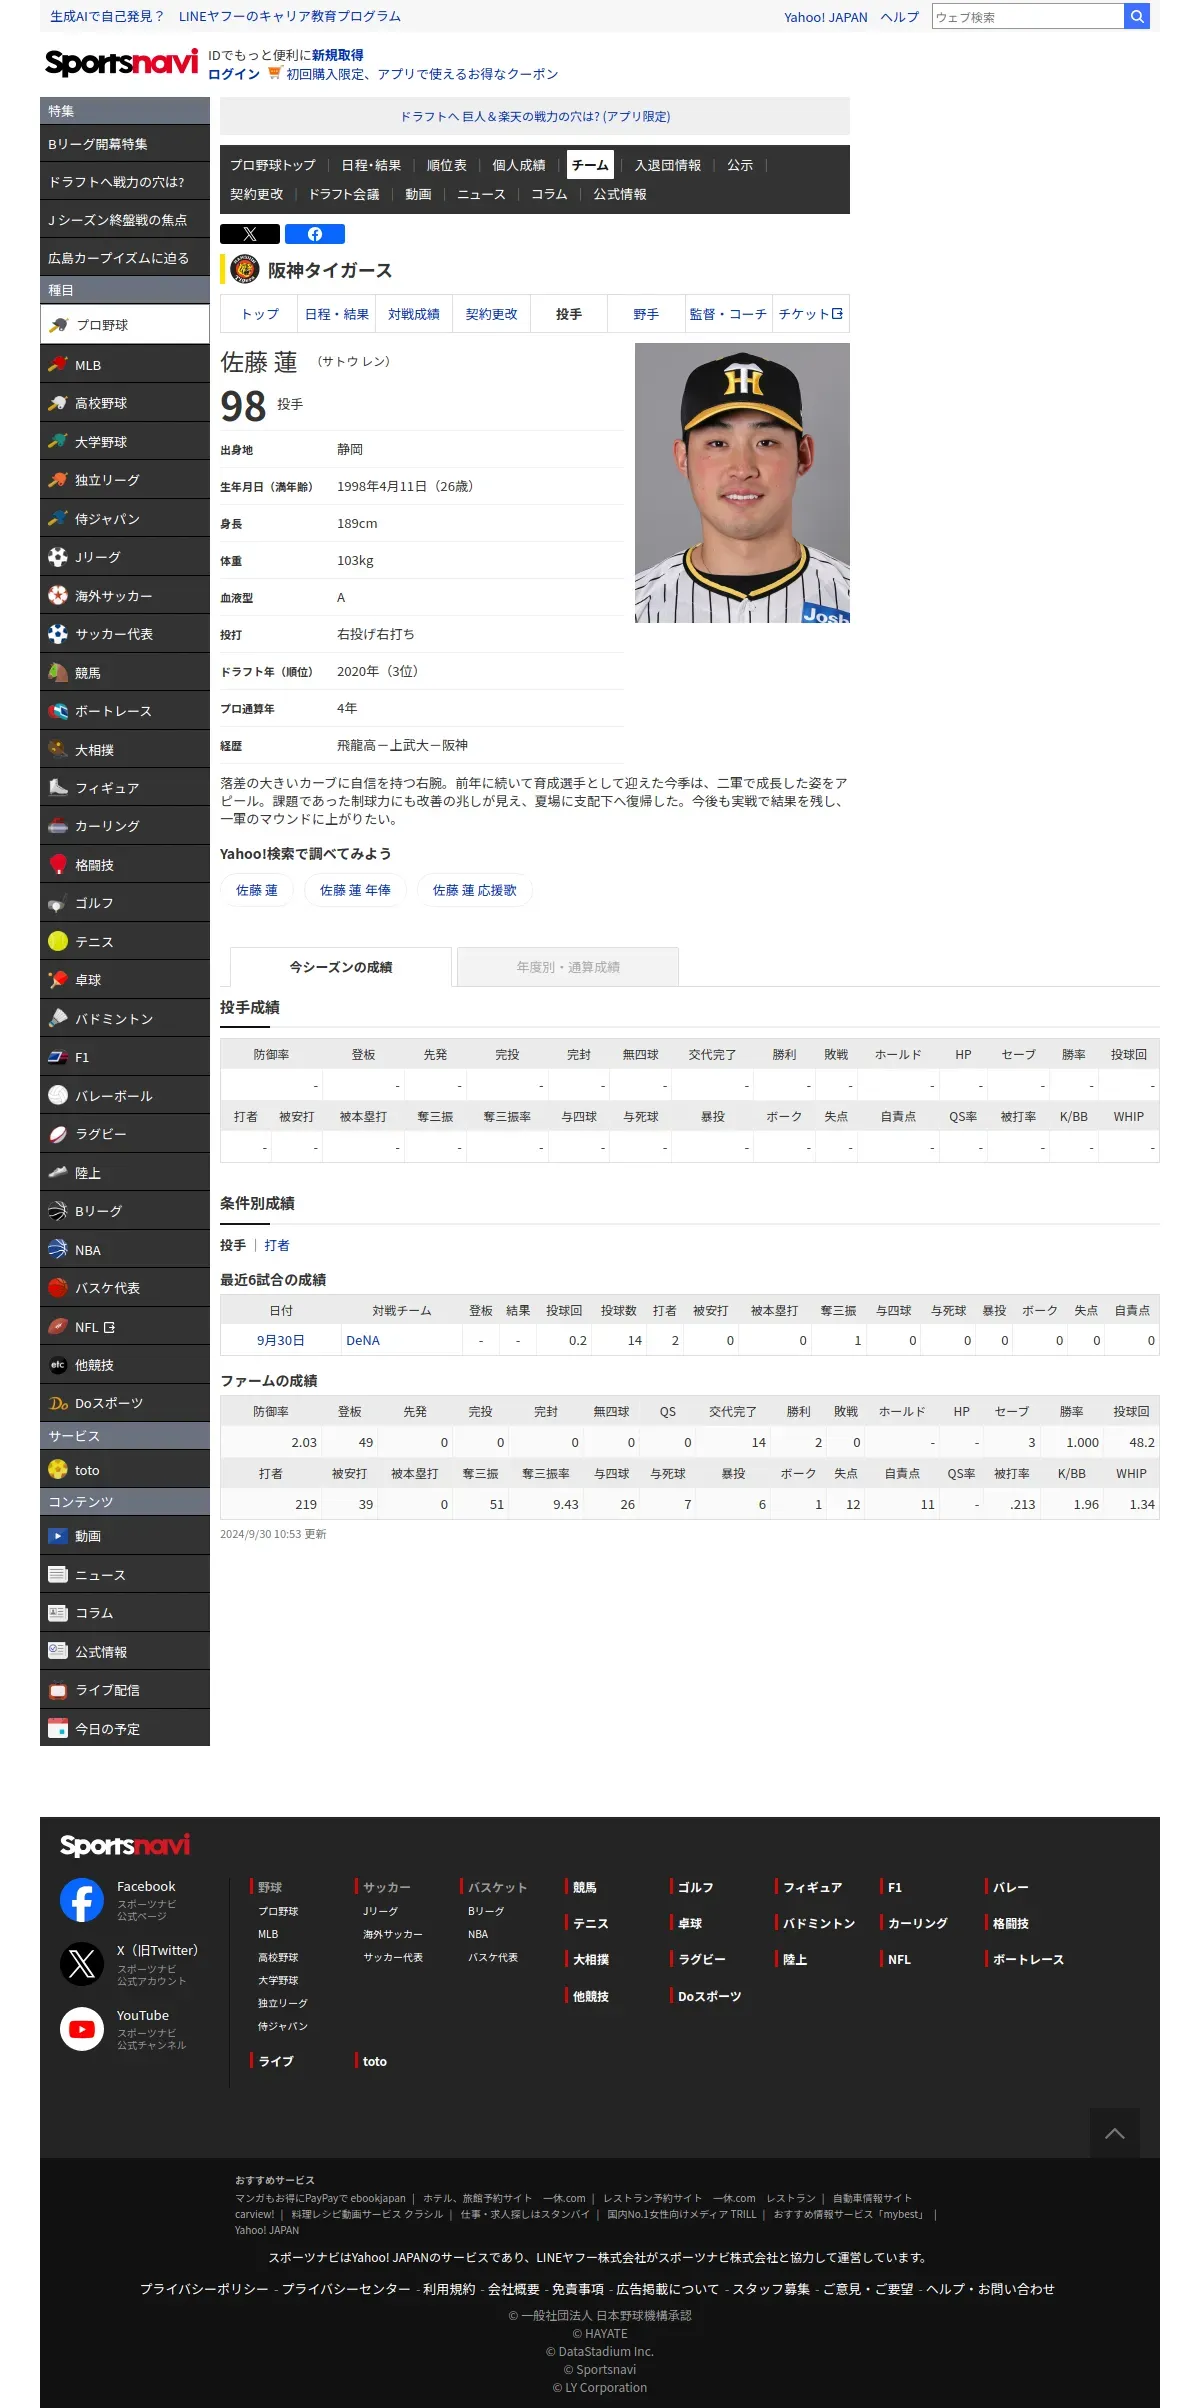Open 対戦成績 team tab
1200x2408 pixels.
[x=414, y=314]
